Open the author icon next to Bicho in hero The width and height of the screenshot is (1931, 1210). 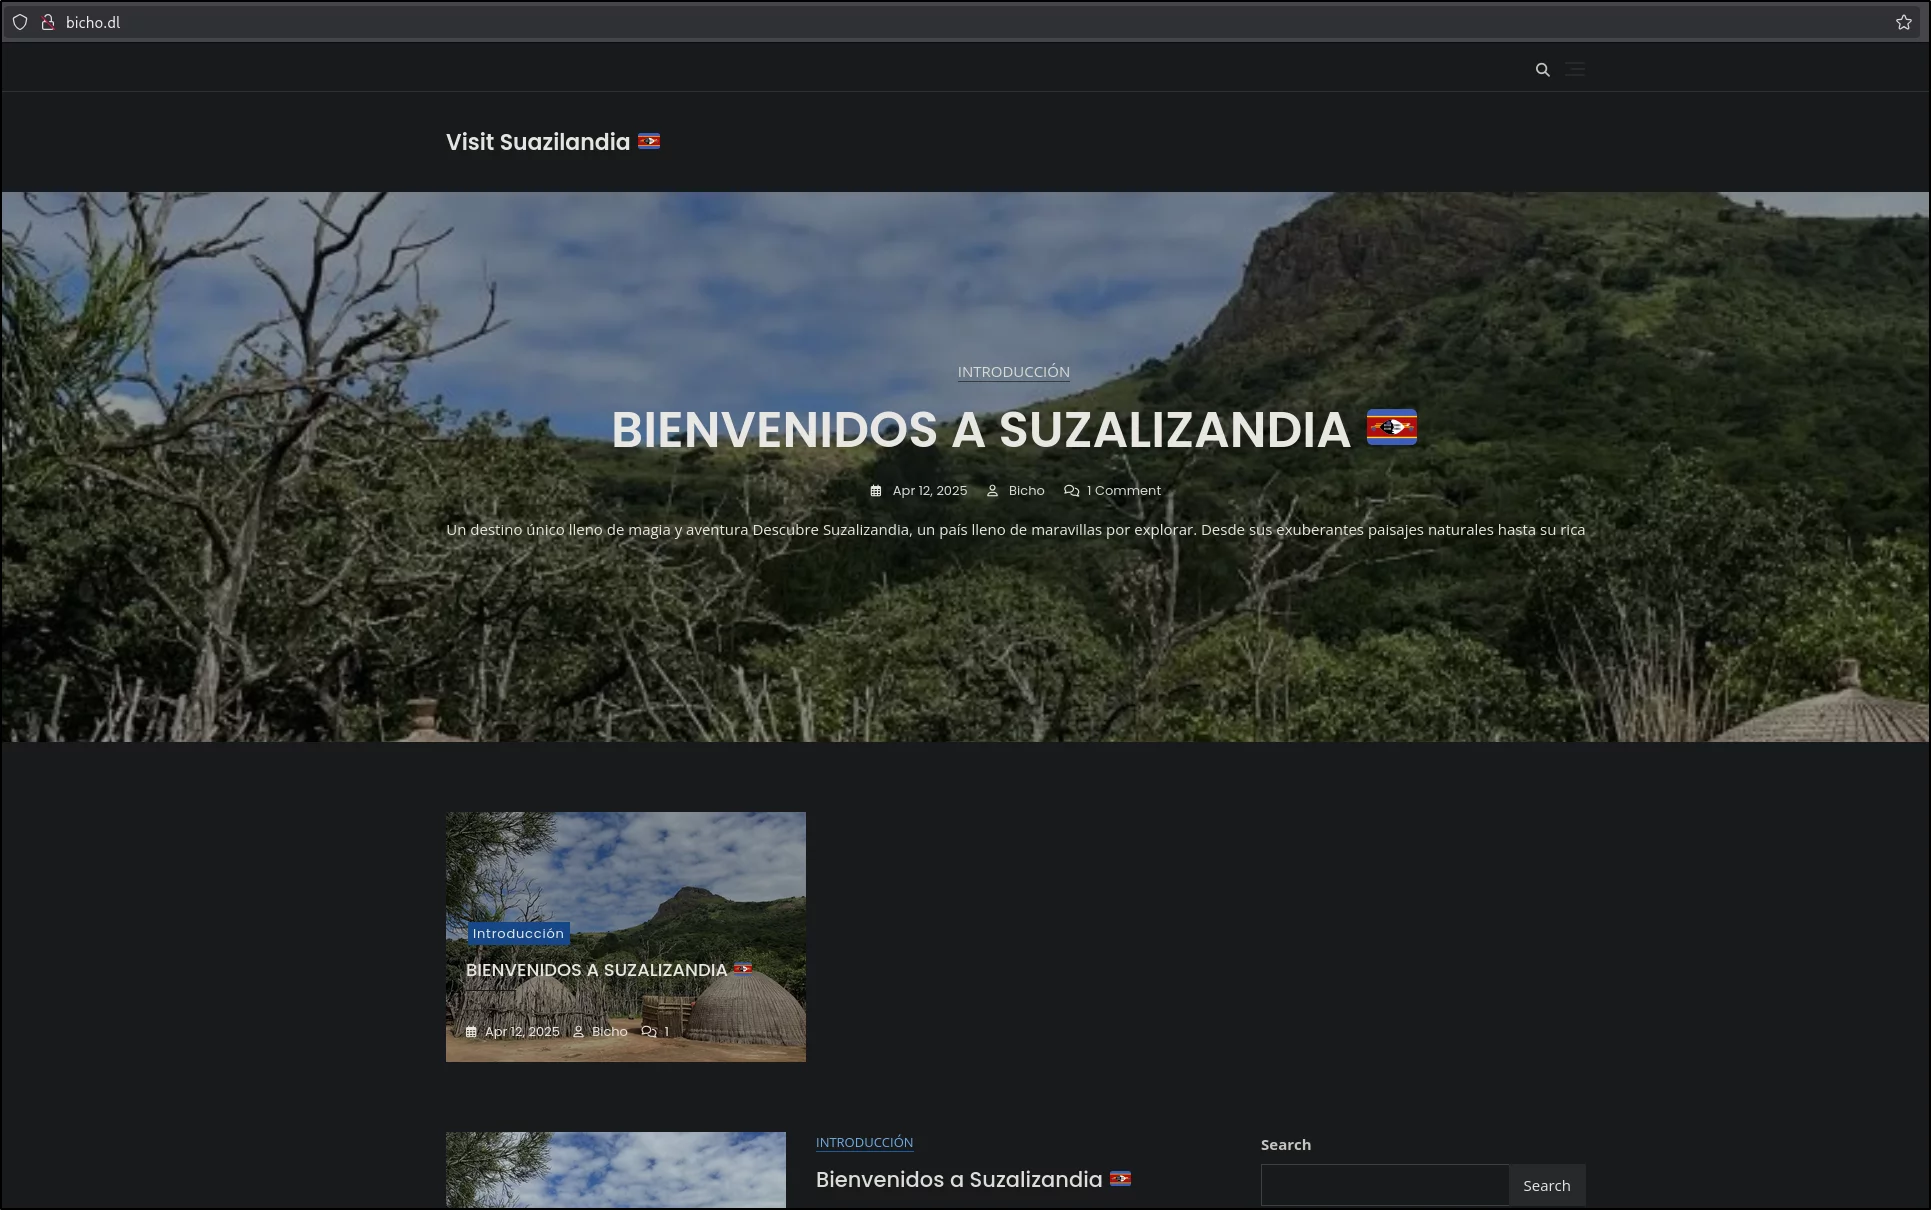click(992, 491)
